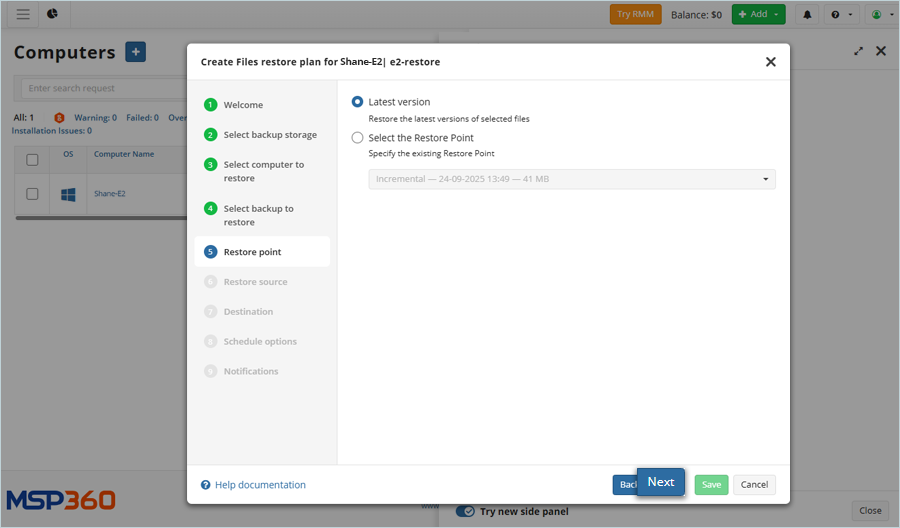
Task: Select the Latest version radio option
Action: pyautogui.click(x=358, y=102)
